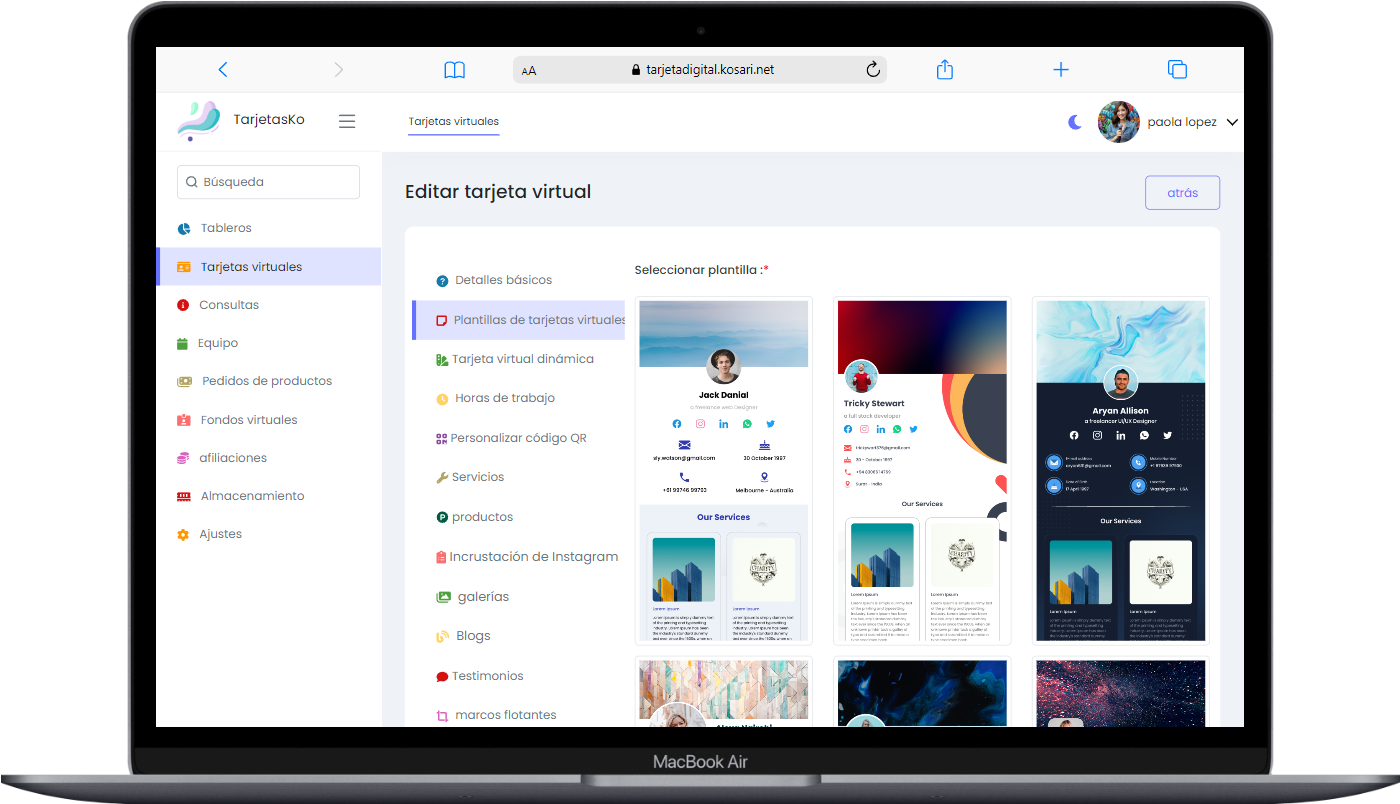
Task: Open the AA reader text size menu
Action: [529, 71]
